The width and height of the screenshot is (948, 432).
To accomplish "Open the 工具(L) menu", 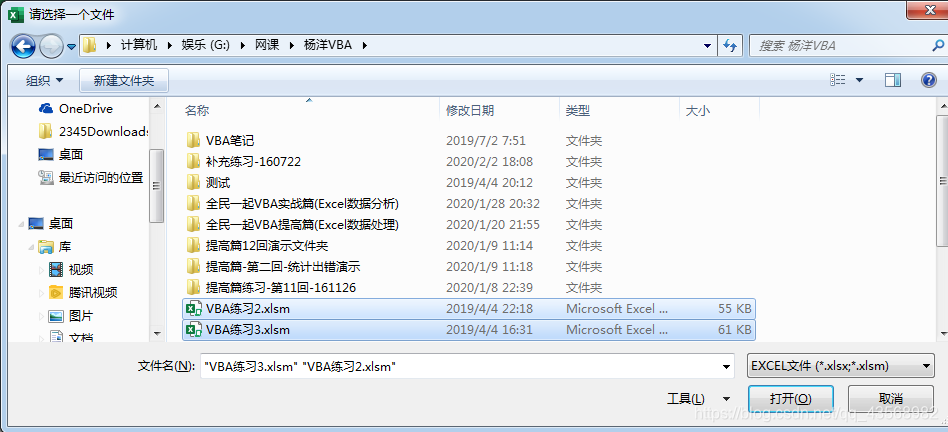I will (698, 399).
